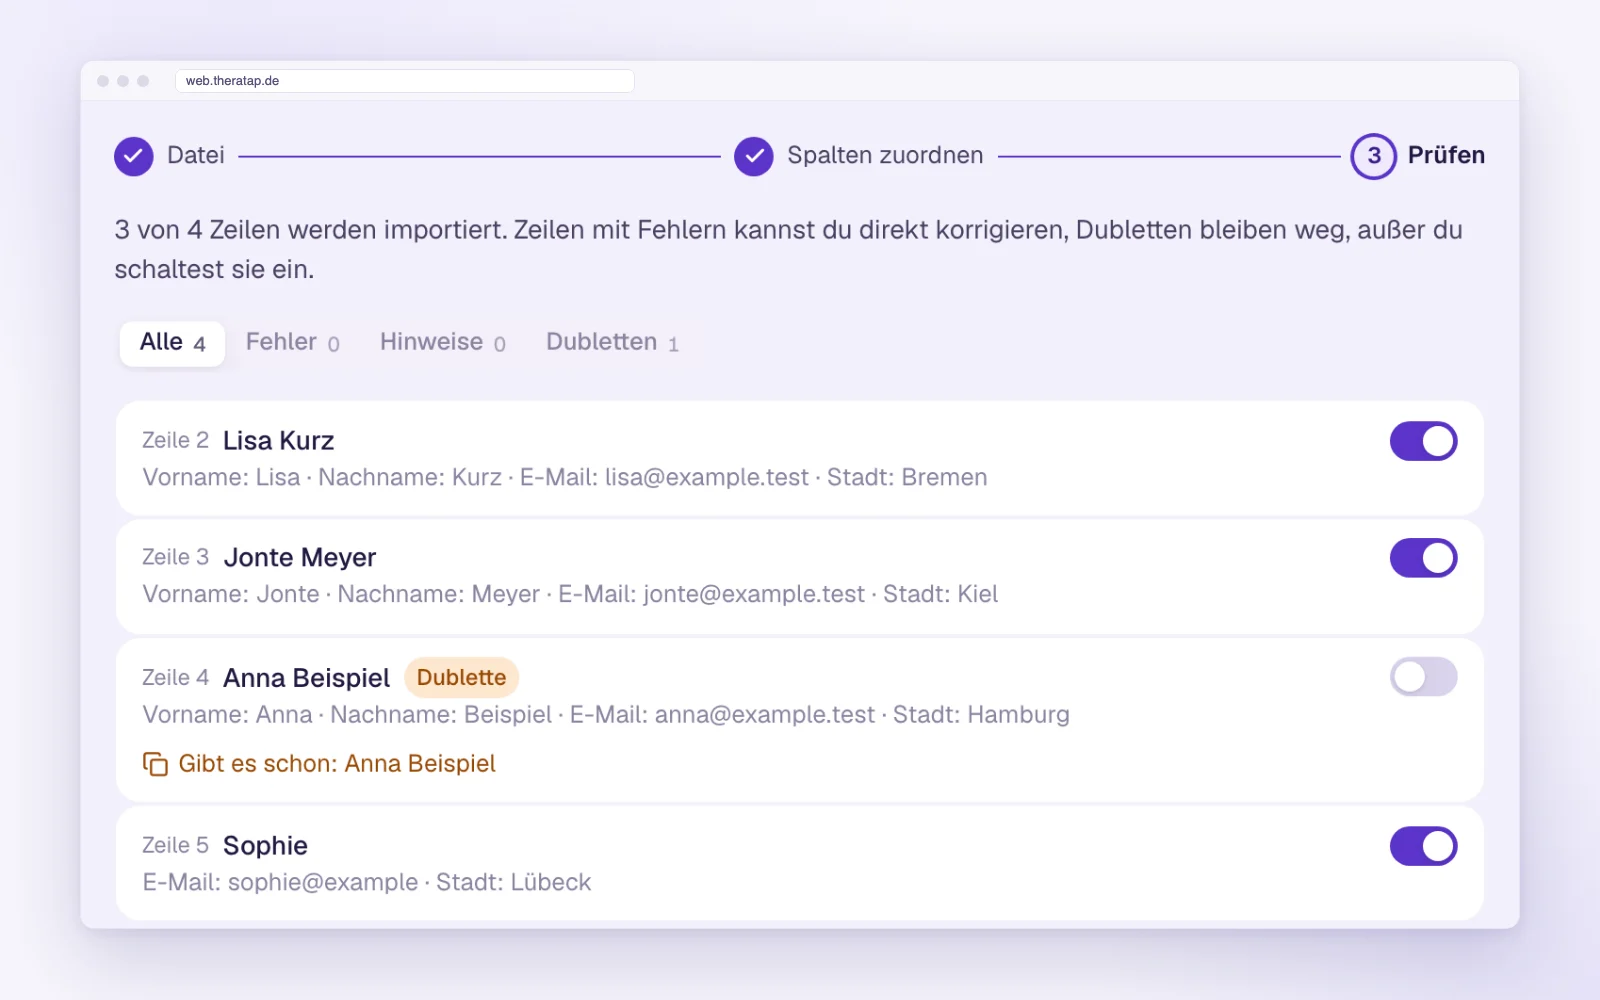The height and width of the screenshot is (1000, 1600).
Task: Return to the Spalten zuordnen step
Action: coord(885,155)
